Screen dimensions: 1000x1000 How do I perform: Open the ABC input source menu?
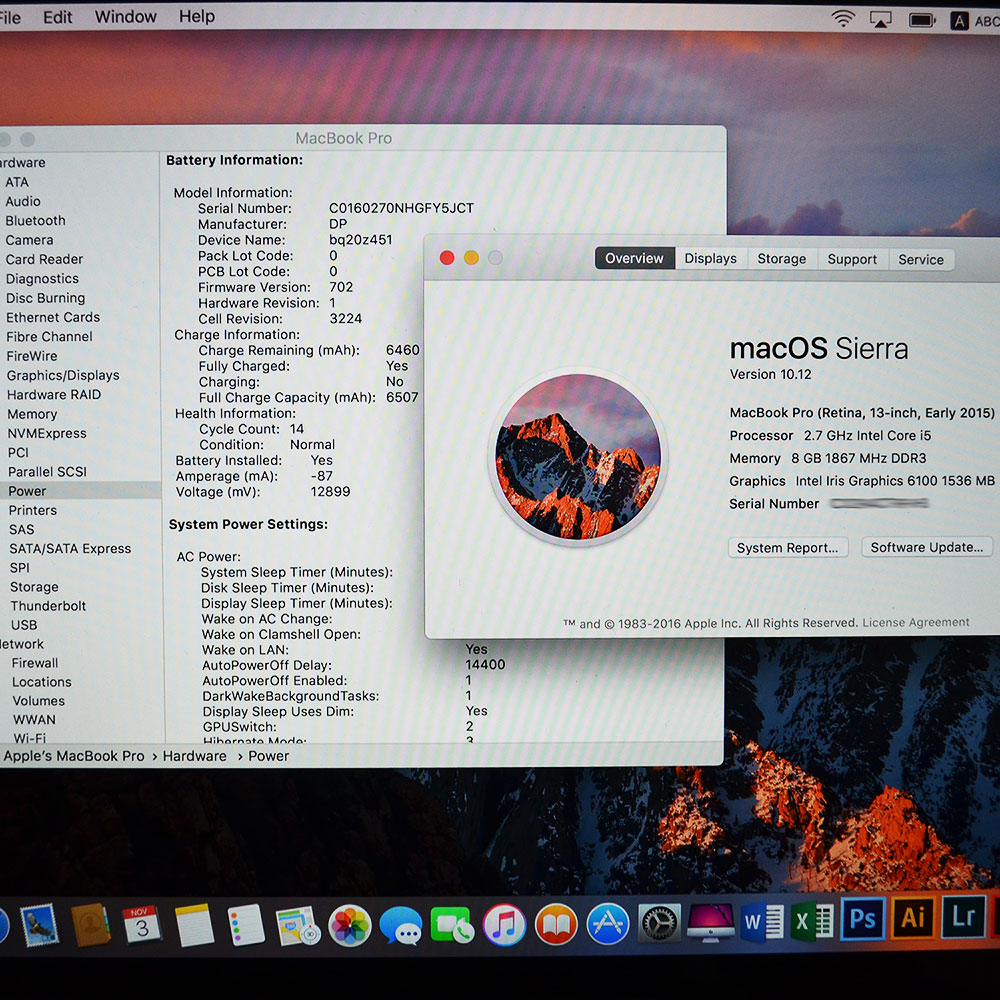click(974, 21)
